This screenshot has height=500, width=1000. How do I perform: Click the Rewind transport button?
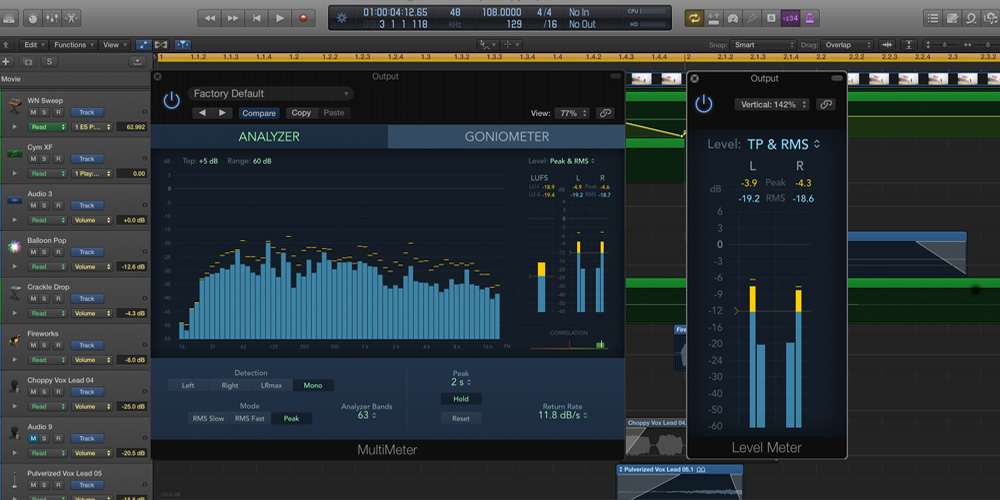(209, 18)
